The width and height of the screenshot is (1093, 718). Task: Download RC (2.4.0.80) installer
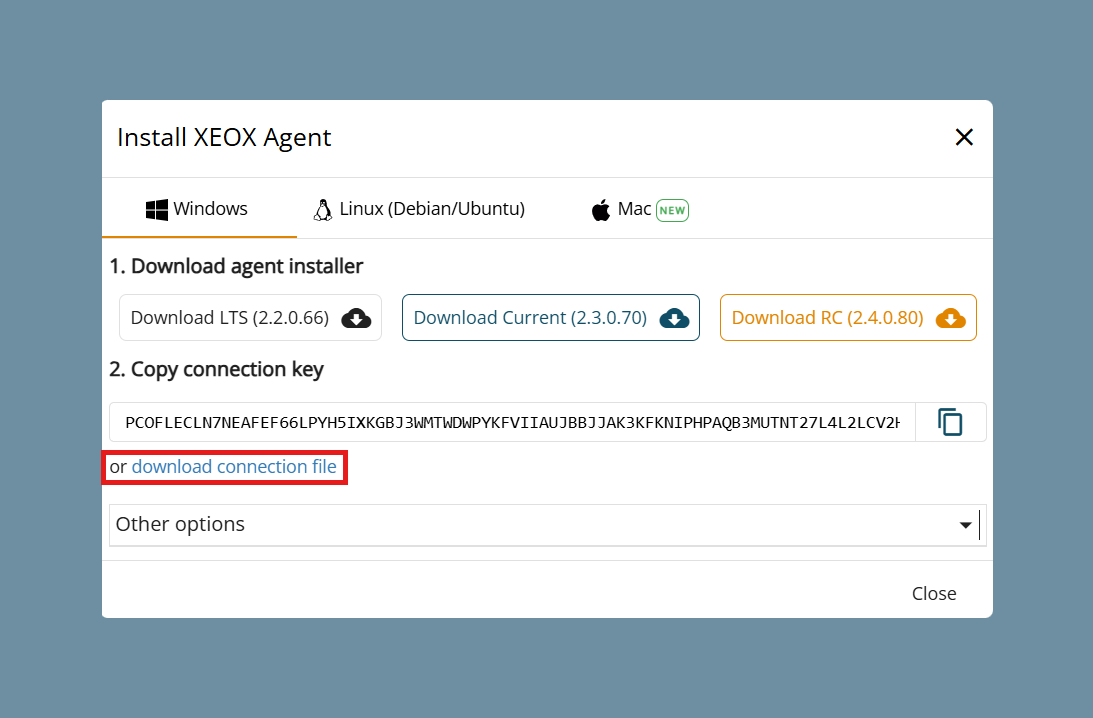(848, 318)
